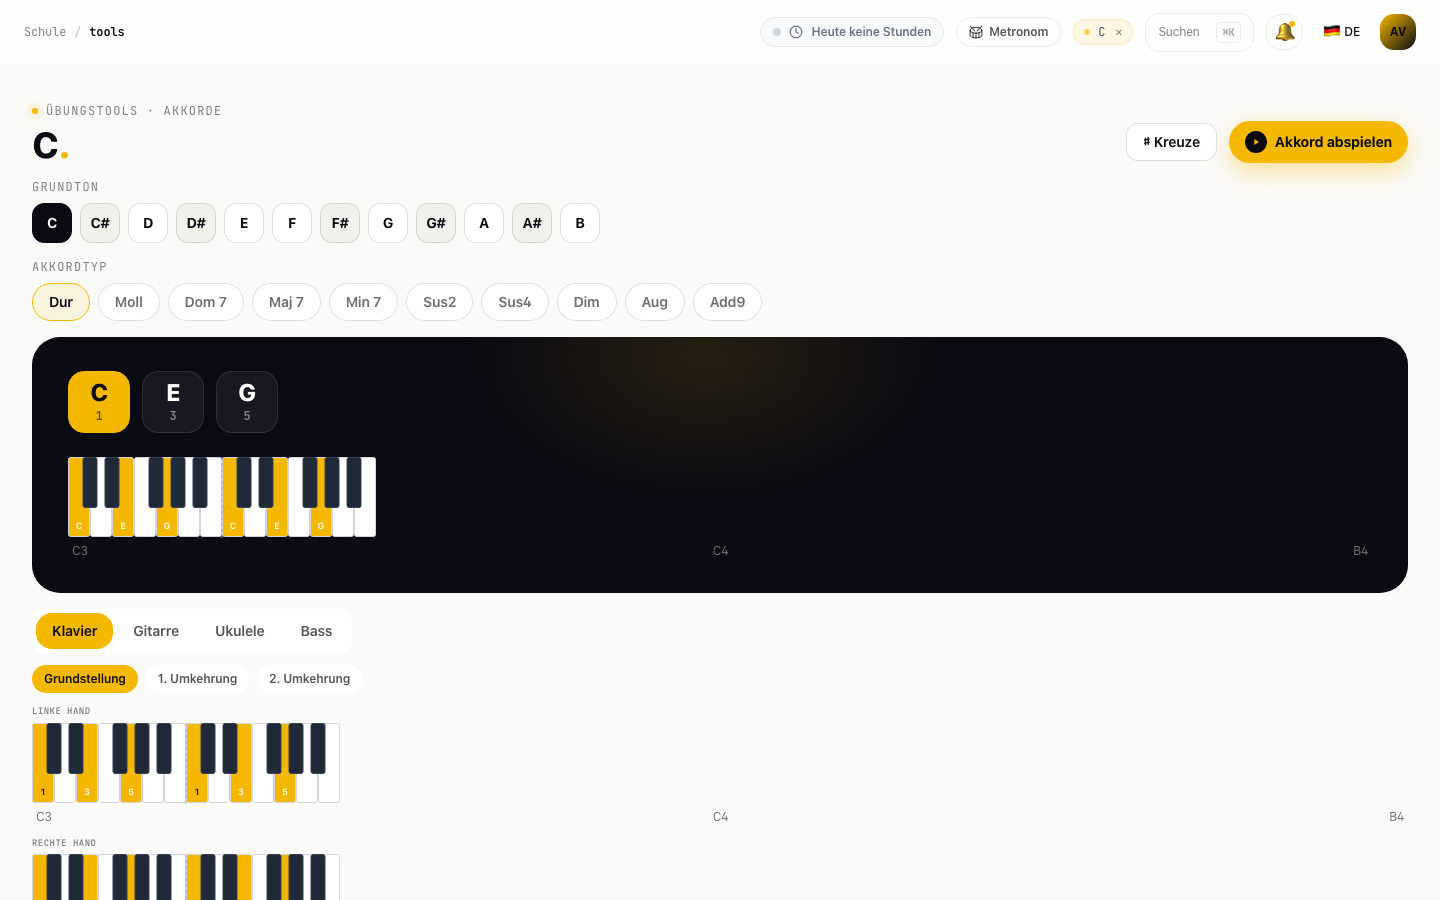
Task: Switch to the Gitarre tab
Action: pyautogui.click(x=156, y=631)
